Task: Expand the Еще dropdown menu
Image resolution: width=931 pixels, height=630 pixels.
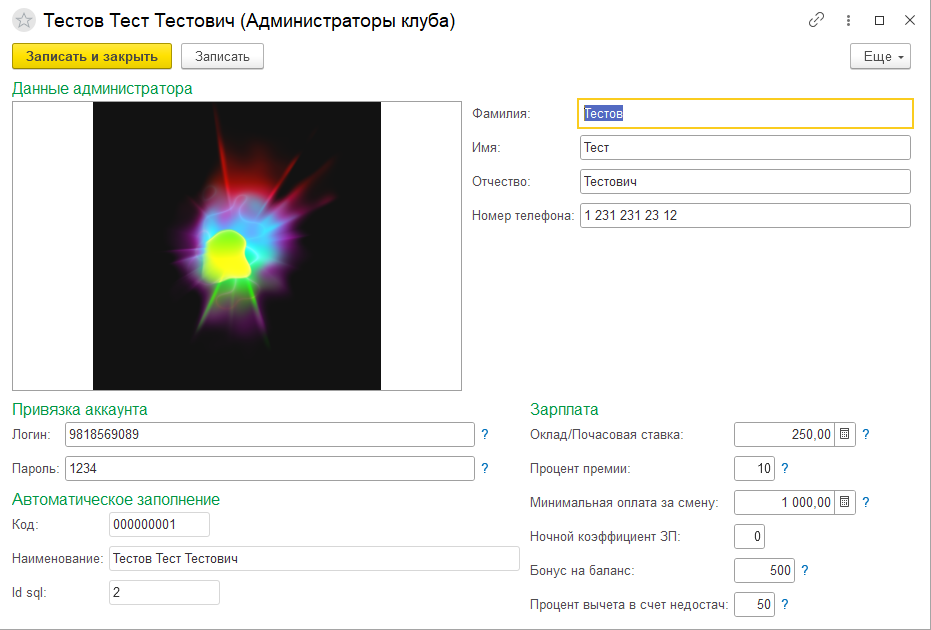Action: coord(881,56)
